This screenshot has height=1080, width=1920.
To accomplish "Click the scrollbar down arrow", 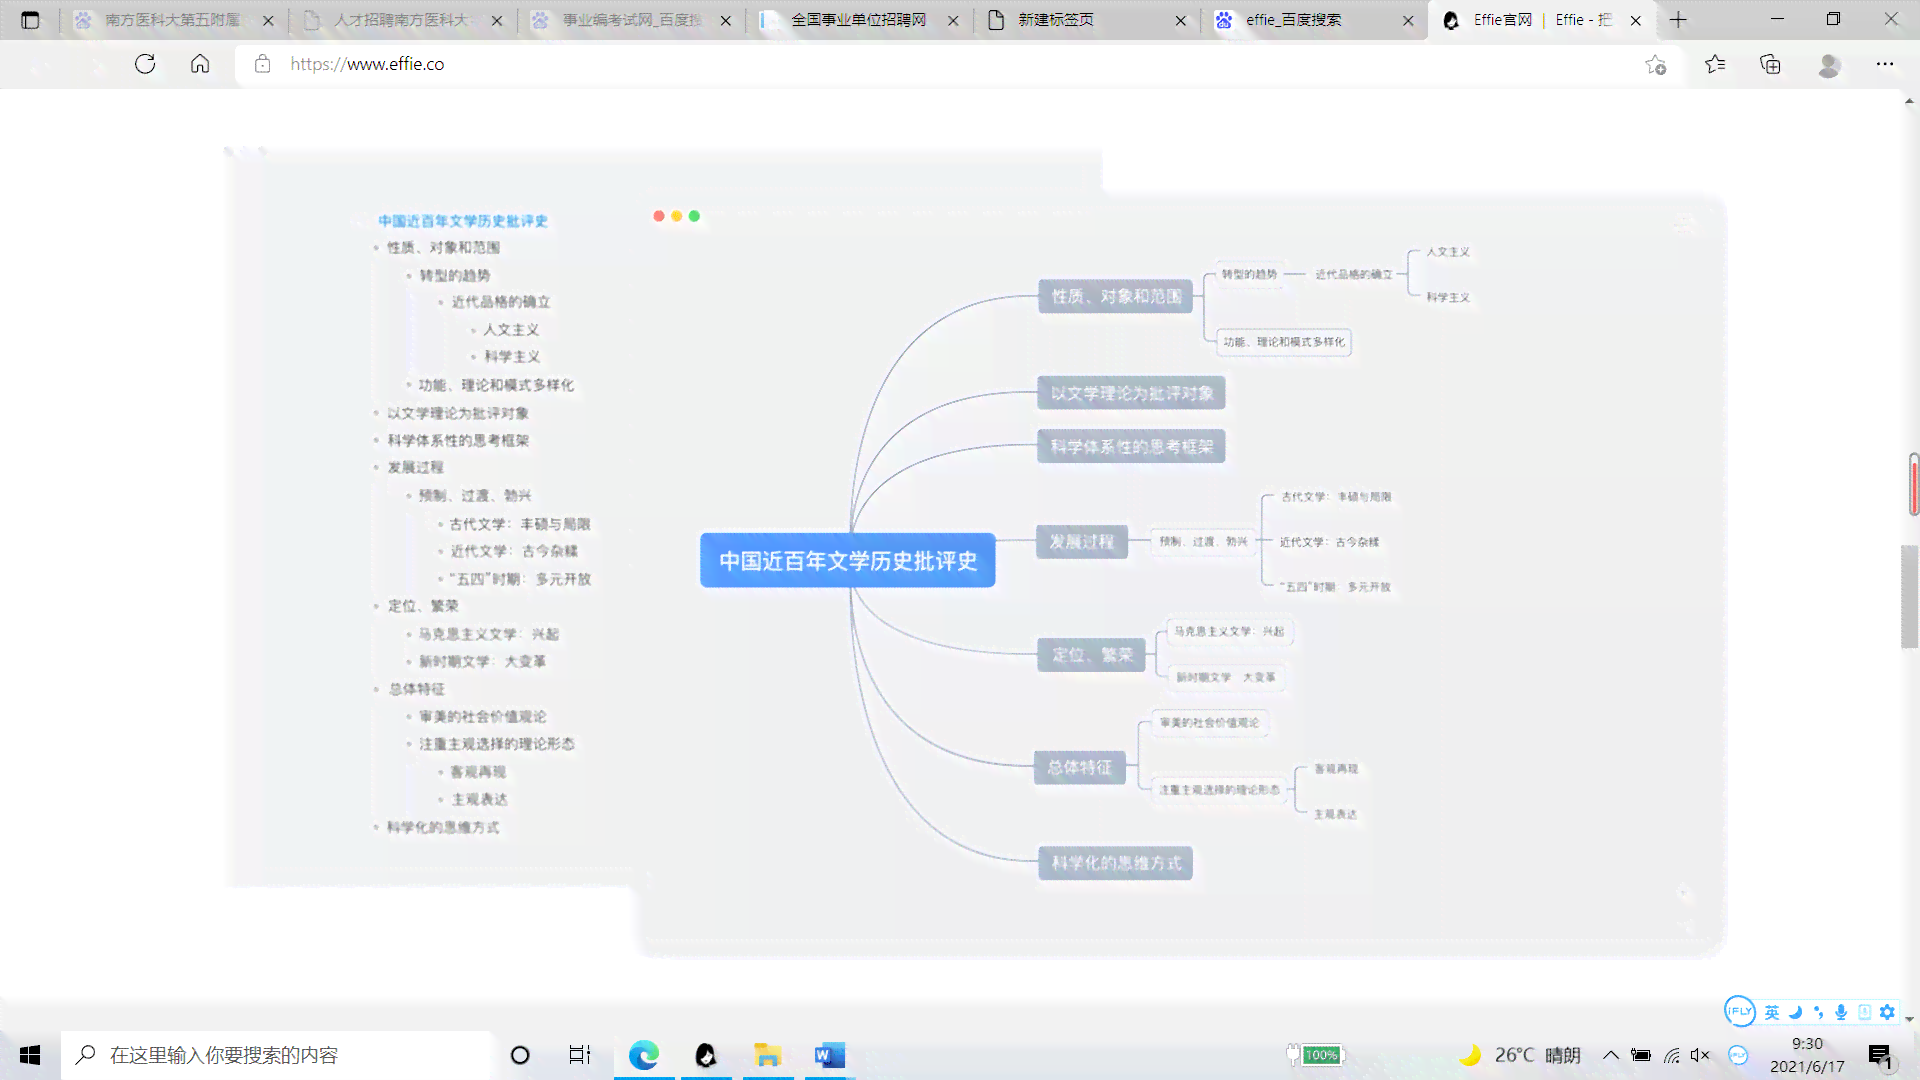I will coord(1910,1019).
